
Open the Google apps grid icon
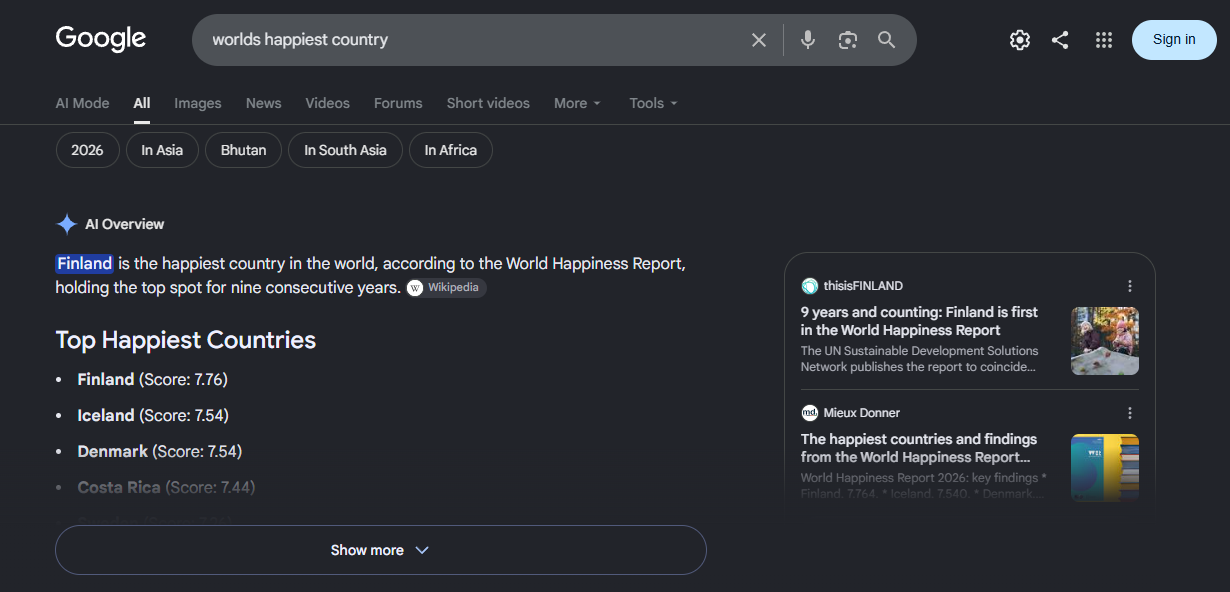(1104, 40)
